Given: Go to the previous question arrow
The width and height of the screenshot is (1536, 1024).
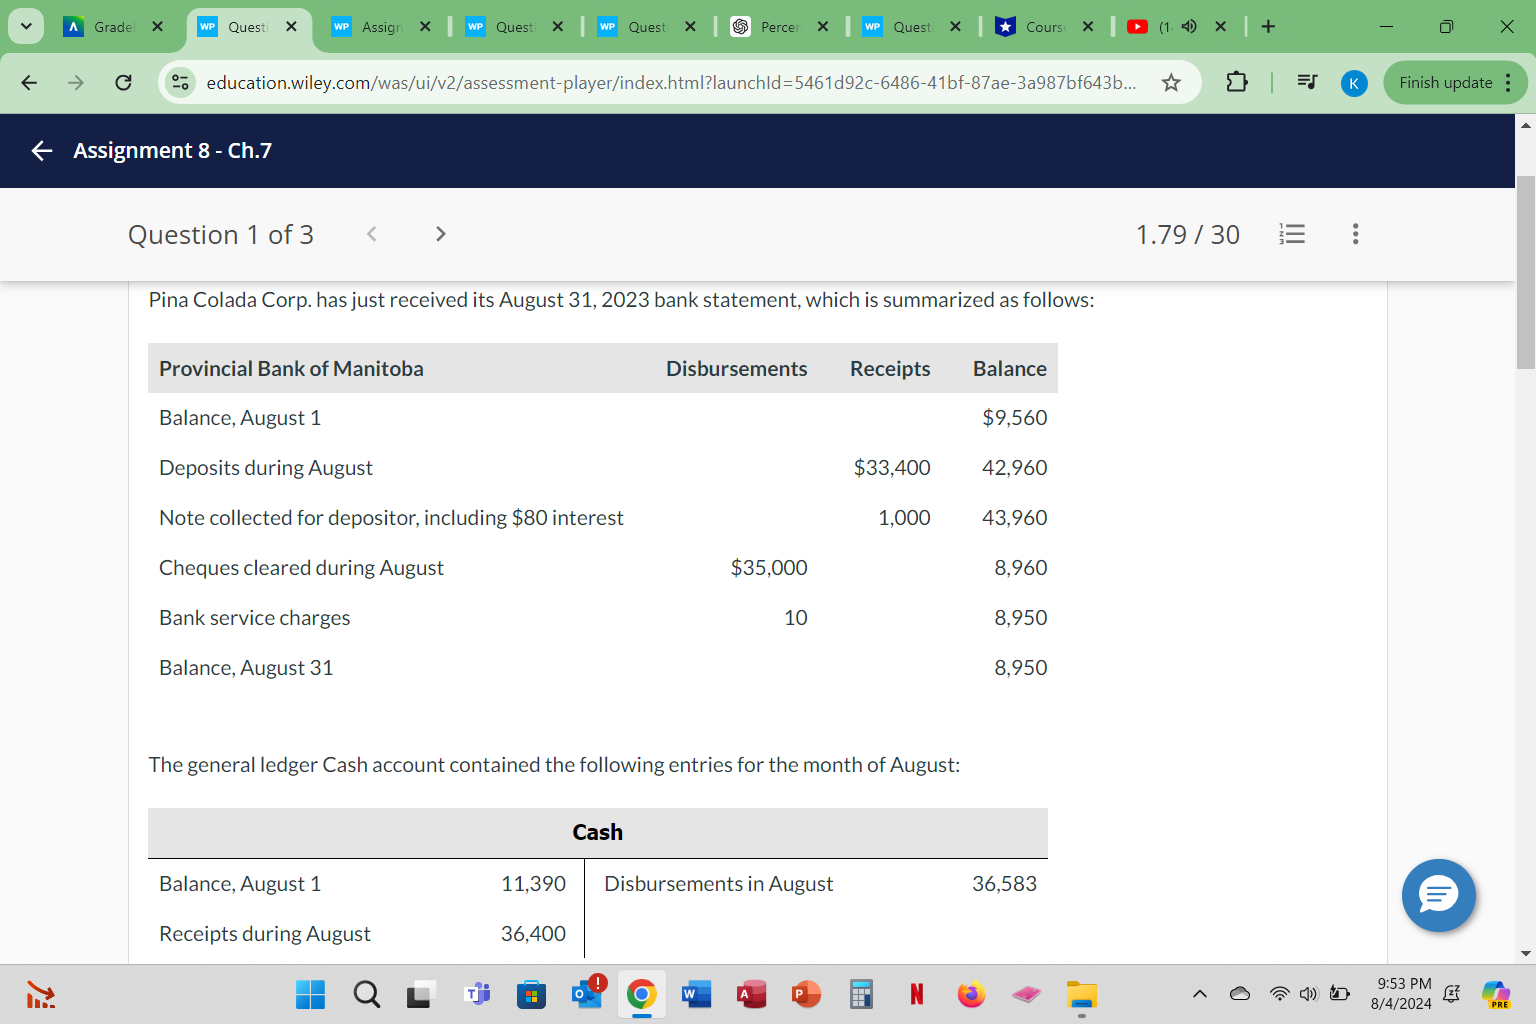Looking at the screenshot, I should tap(371, 234).
